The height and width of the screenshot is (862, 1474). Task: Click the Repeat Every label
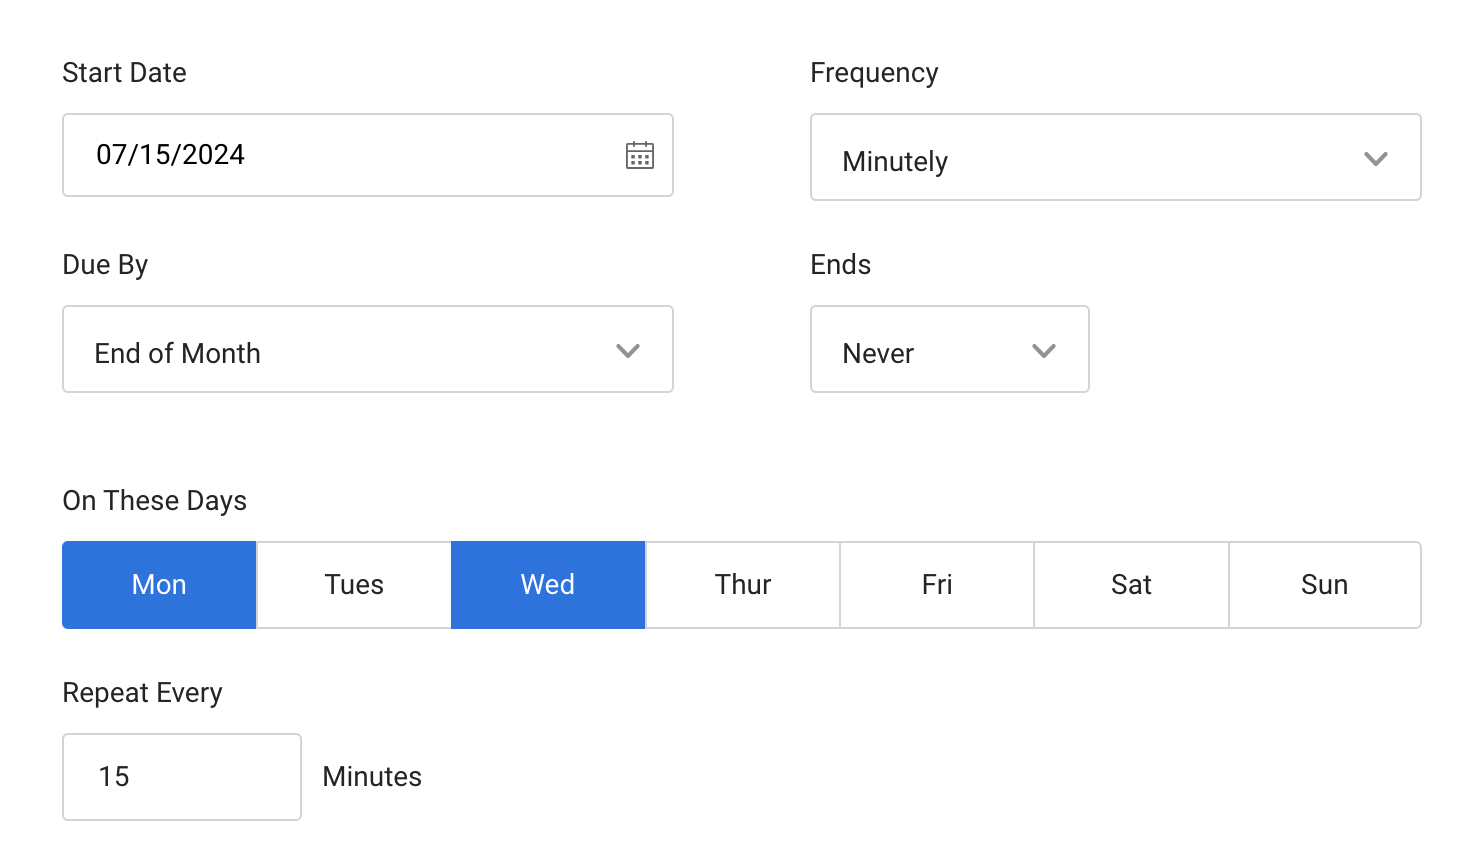[142, 693]
